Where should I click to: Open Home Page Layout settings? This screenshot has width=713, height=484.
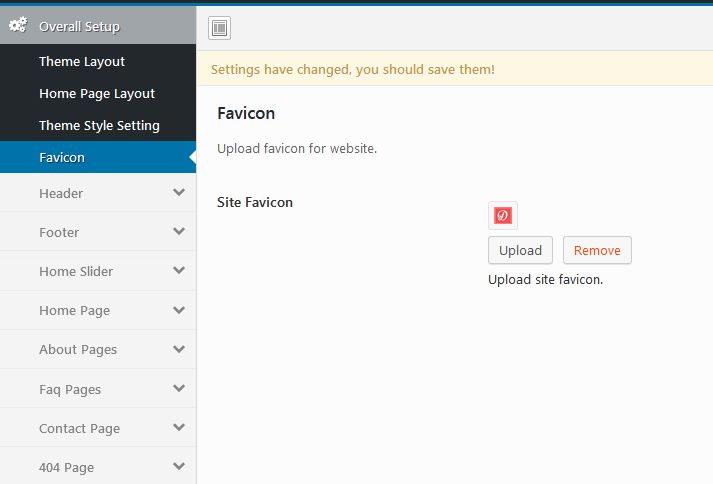97,93
